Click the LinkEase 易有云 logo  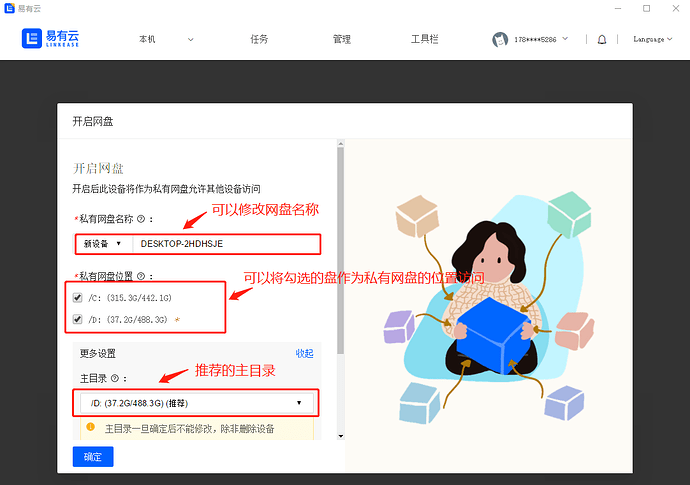click(x=50, y=39)
